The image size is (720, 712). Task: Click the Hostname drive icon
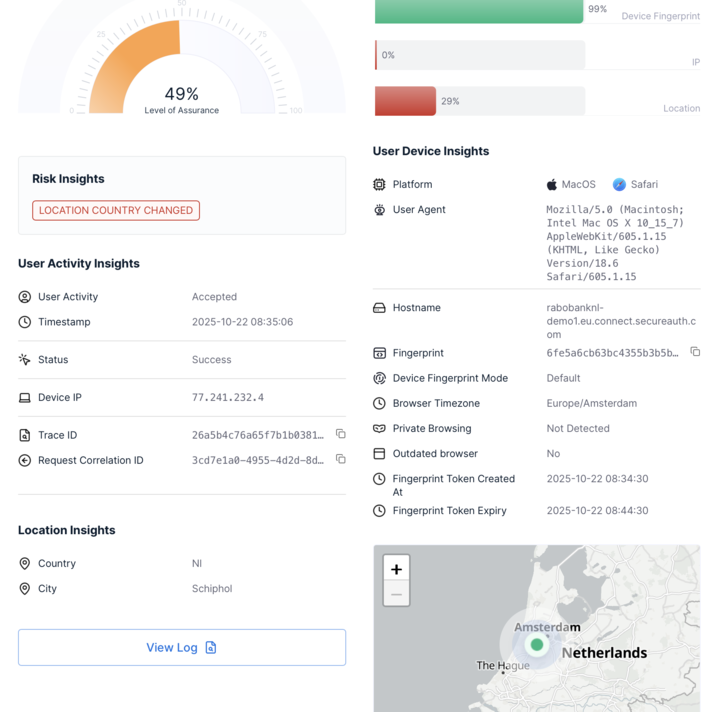379,308
